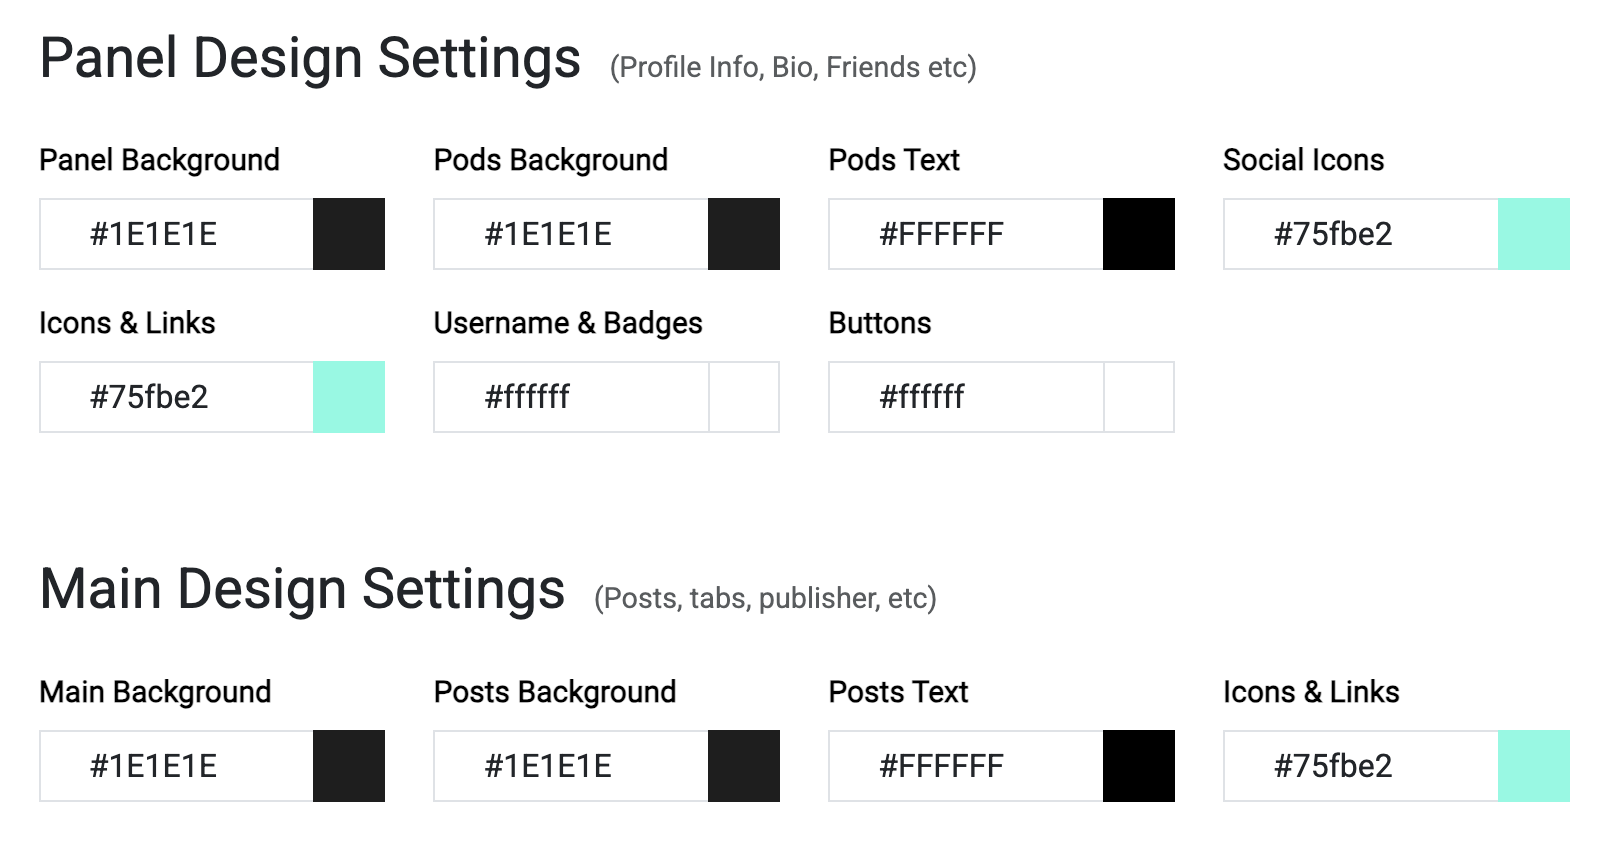Image resolution: width=1600 pixels, height=854 pixels.
Task: Open the Pods Background color swatch
Action: [x=744, y=234]
